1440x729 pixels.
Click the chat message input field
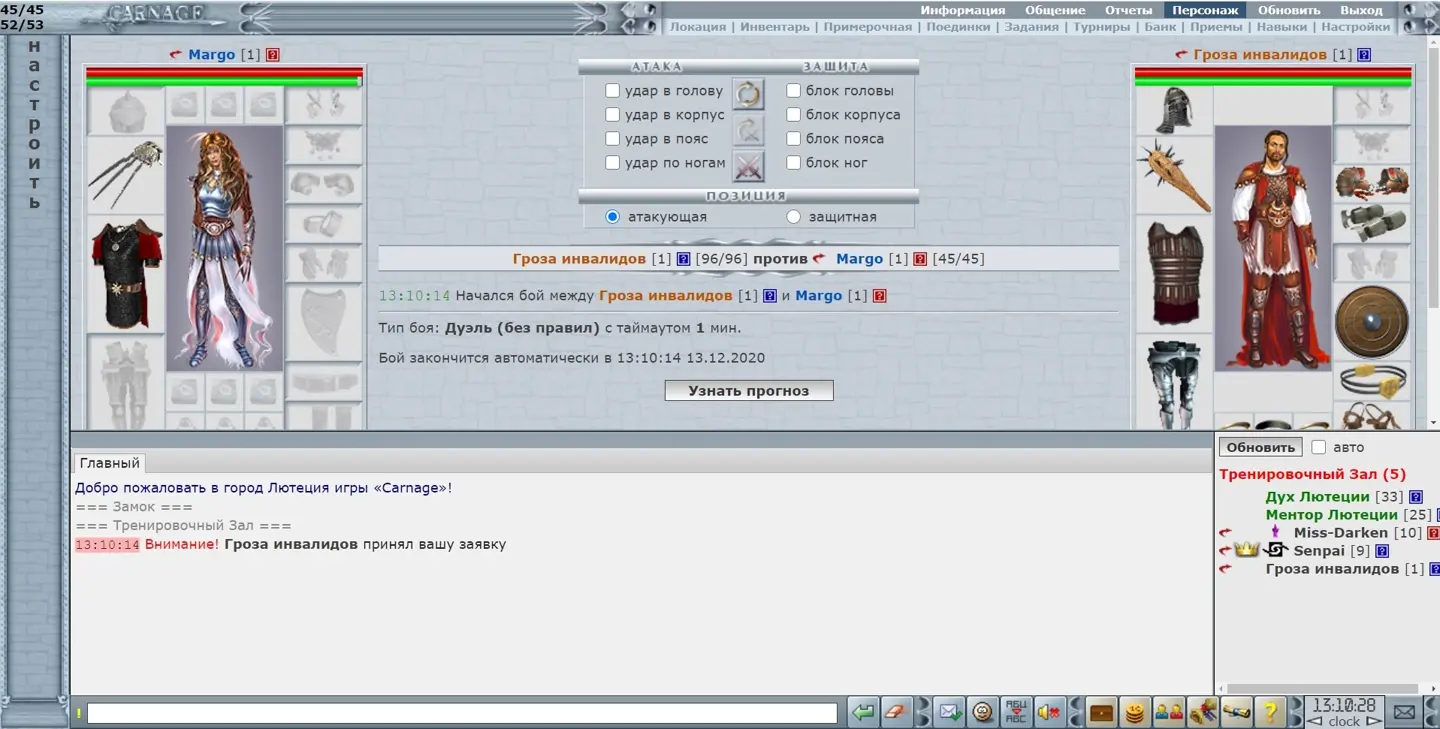(462, 713)
